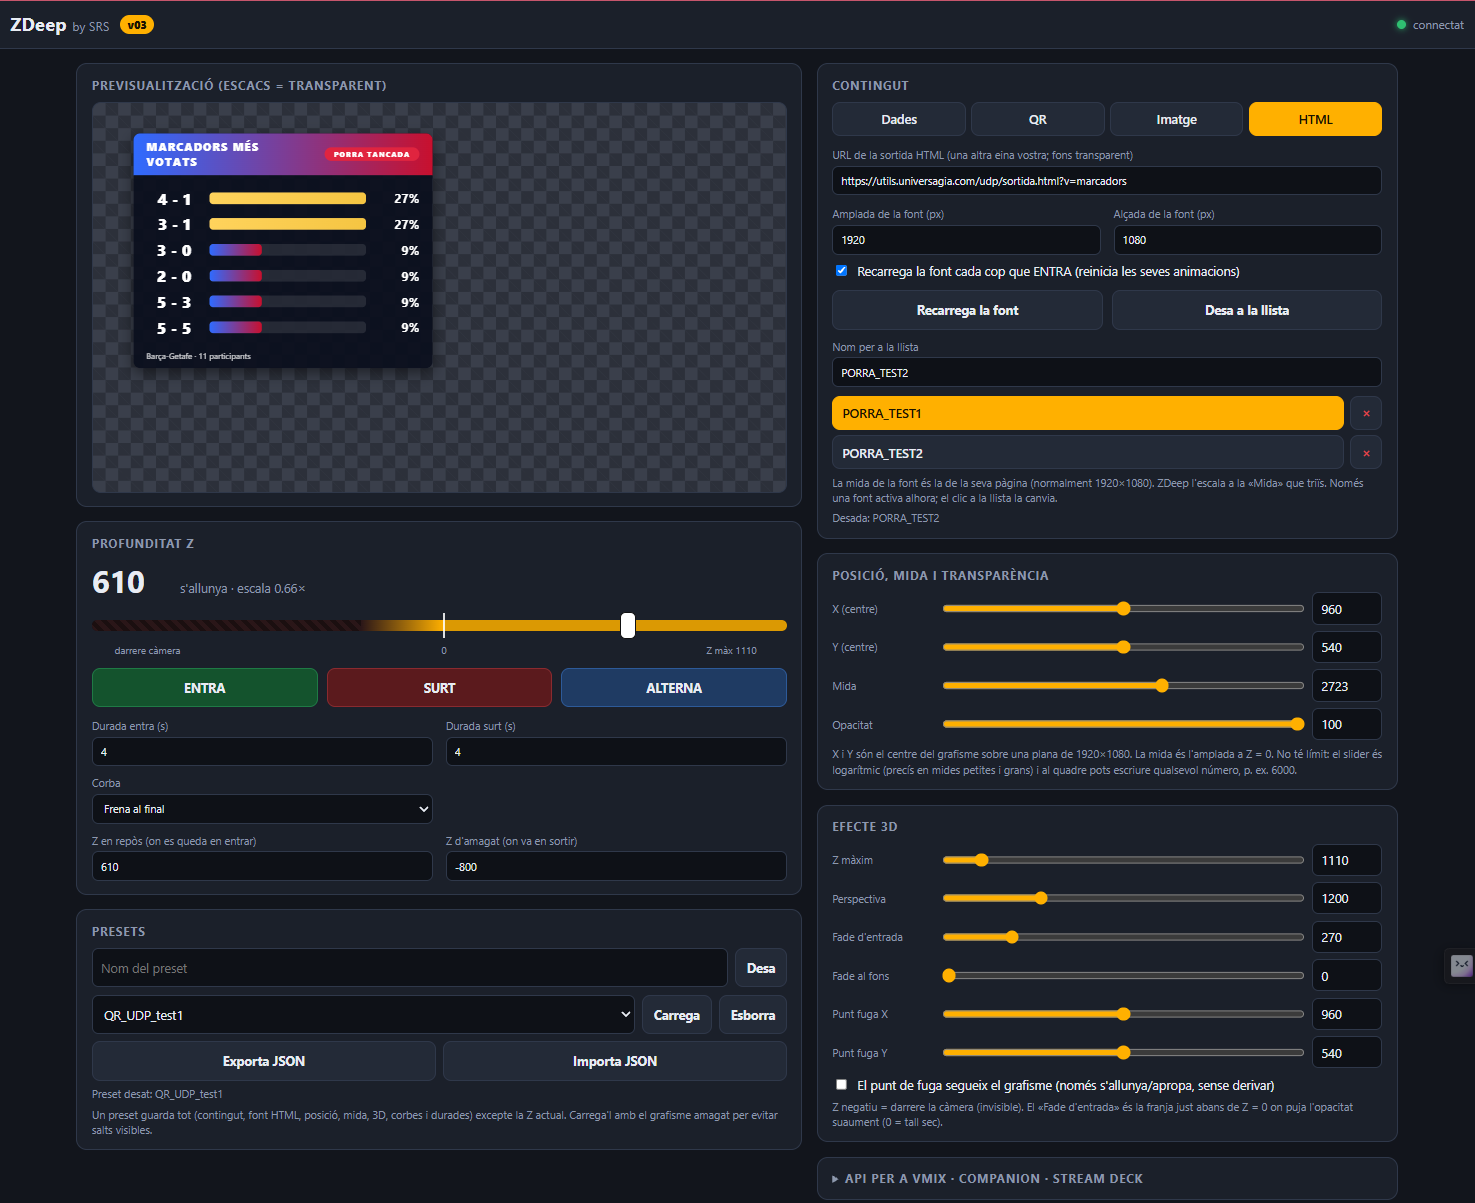The image size is (1475, 1203).
Task: Click Desa a la llista button
Action: 1247,310
